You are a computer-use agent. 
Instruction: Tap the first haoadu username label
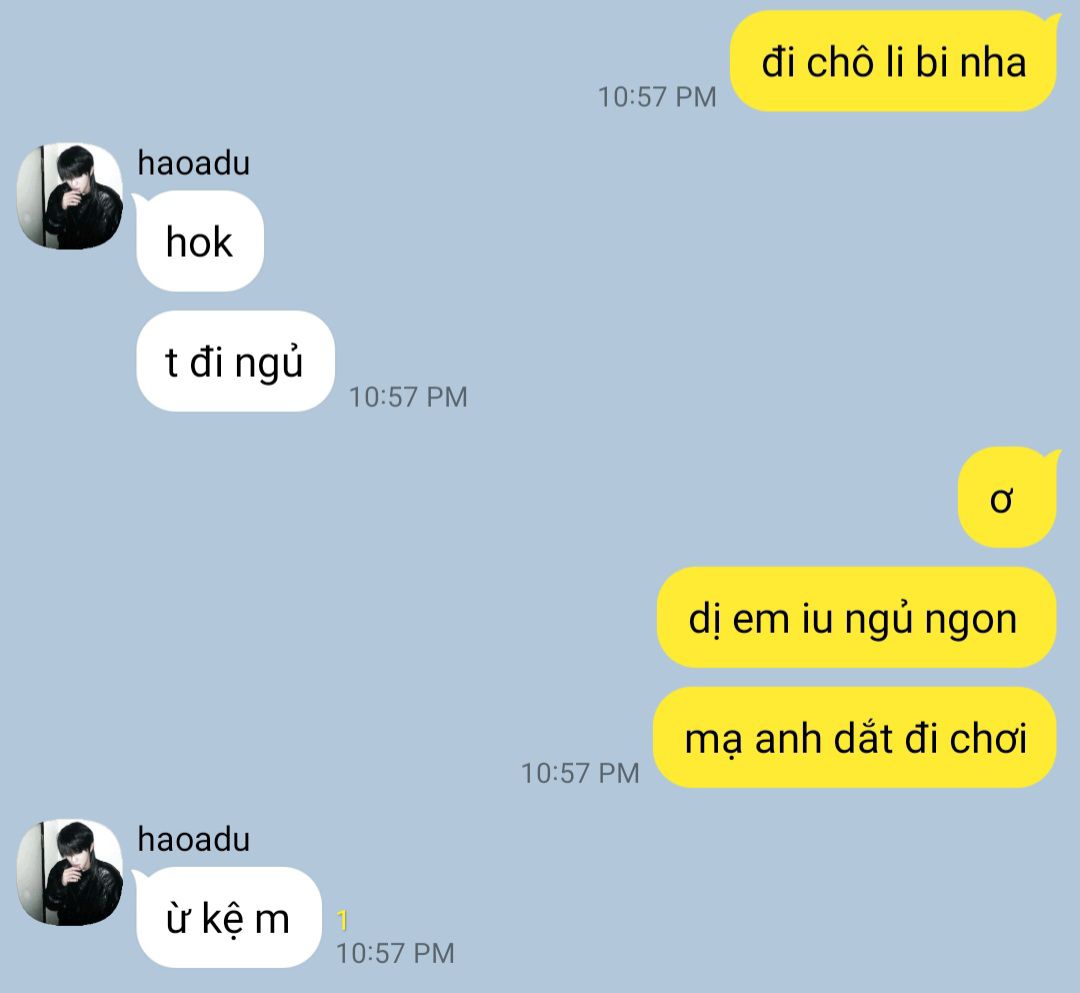(x=194, y=163)
